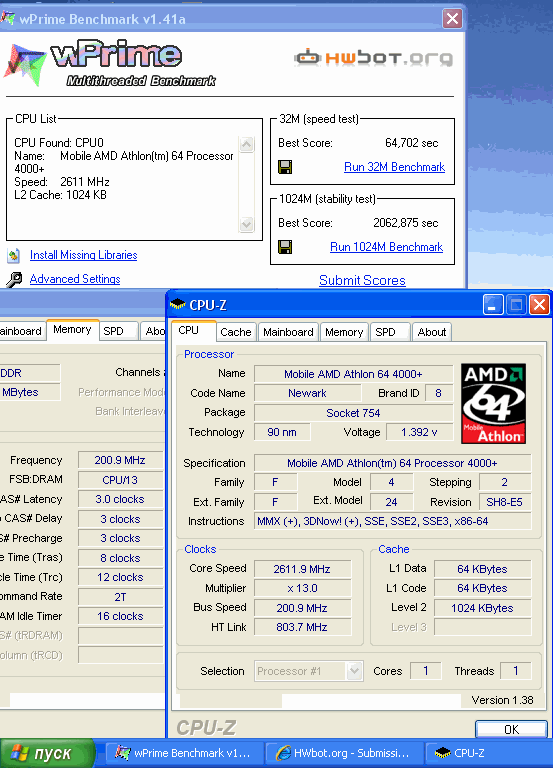Click the Voltage value 1.392 v
The height and width of the screenshot is (768, 553).
pyautogui.click(x=419, y=432)
